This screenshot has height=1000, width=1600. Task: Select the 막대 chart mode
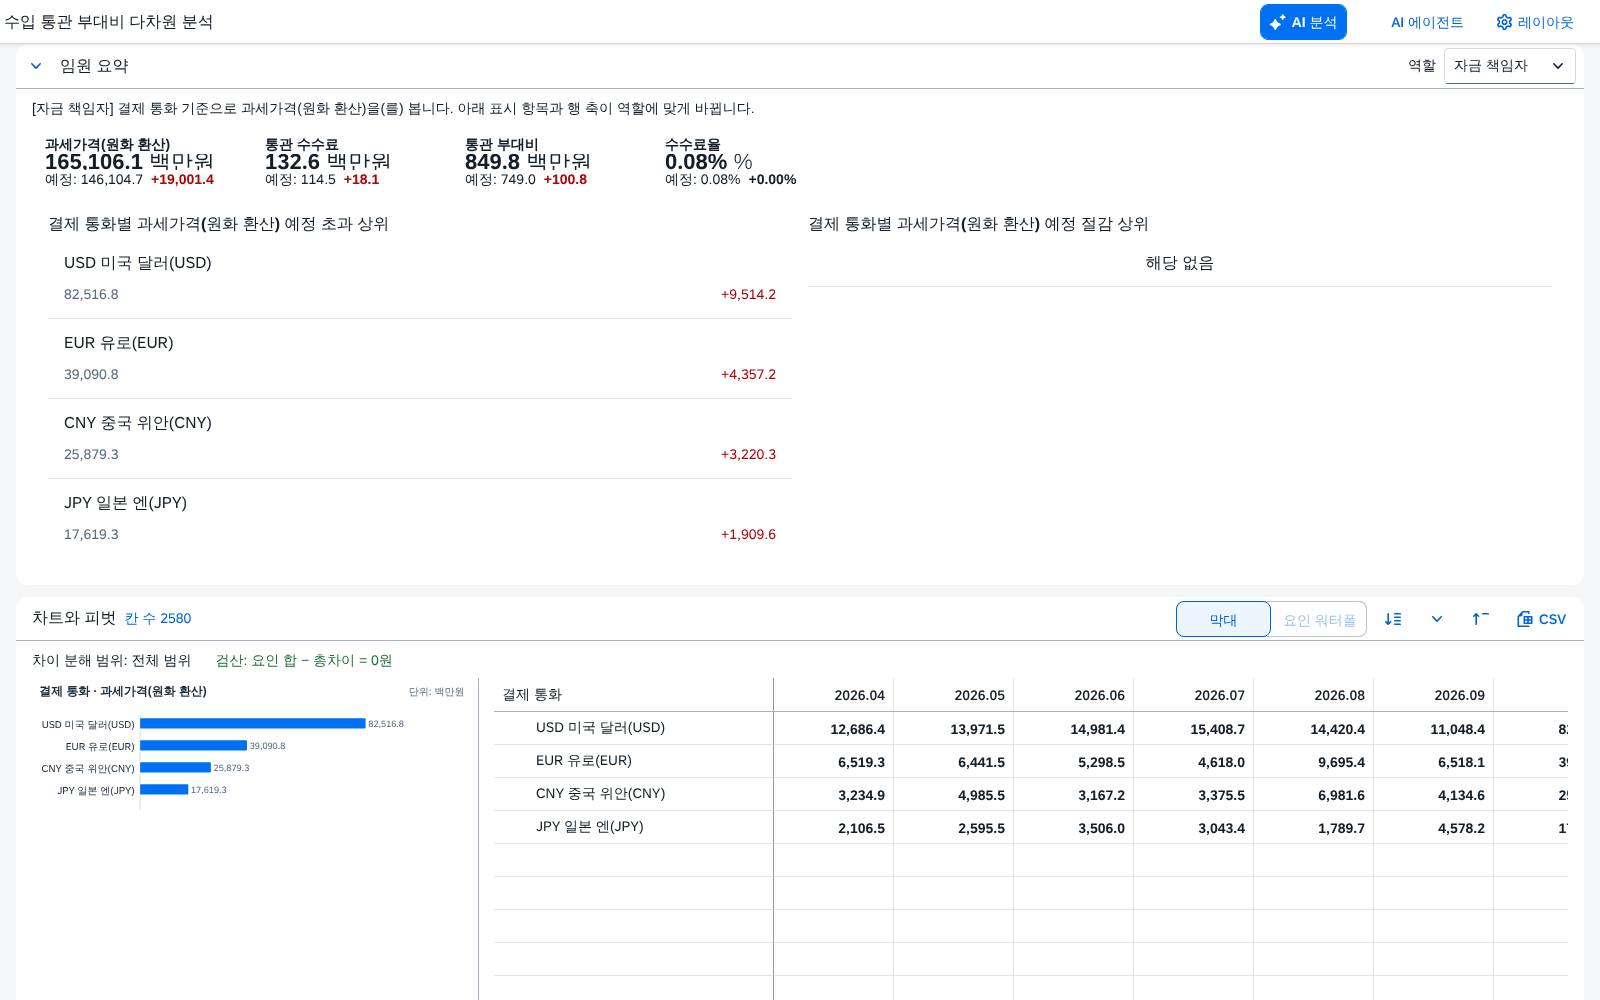pos(1223,619)
